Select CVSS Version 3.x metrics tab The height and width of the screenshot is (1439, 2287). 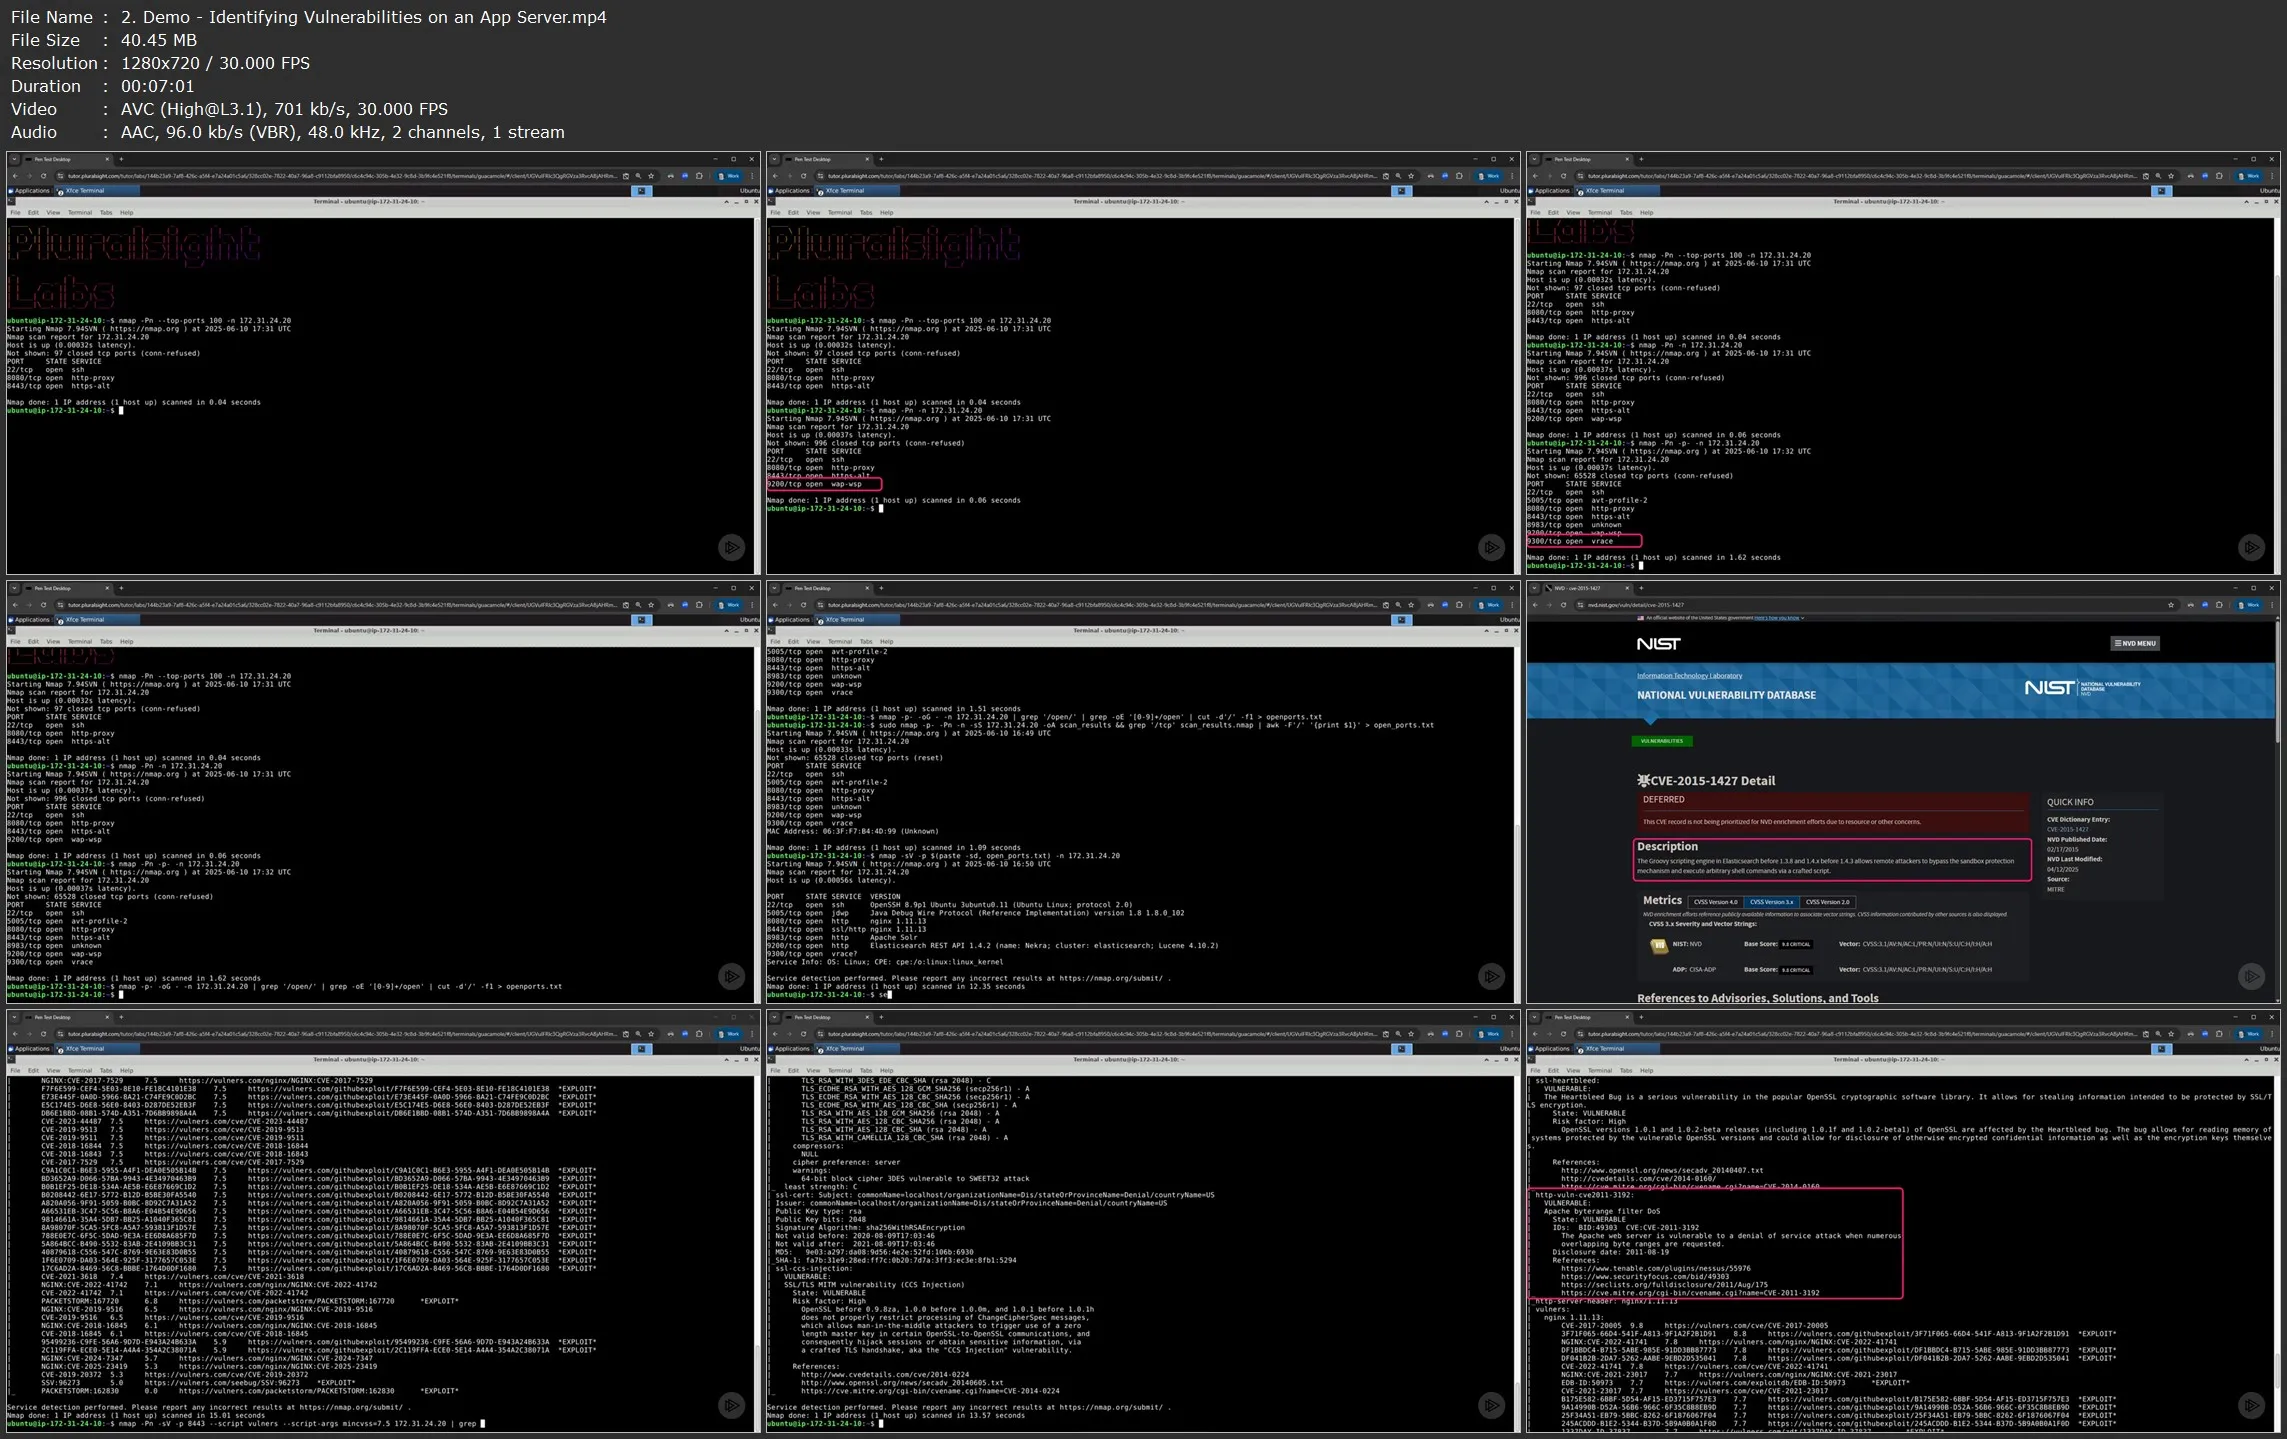1772,902
